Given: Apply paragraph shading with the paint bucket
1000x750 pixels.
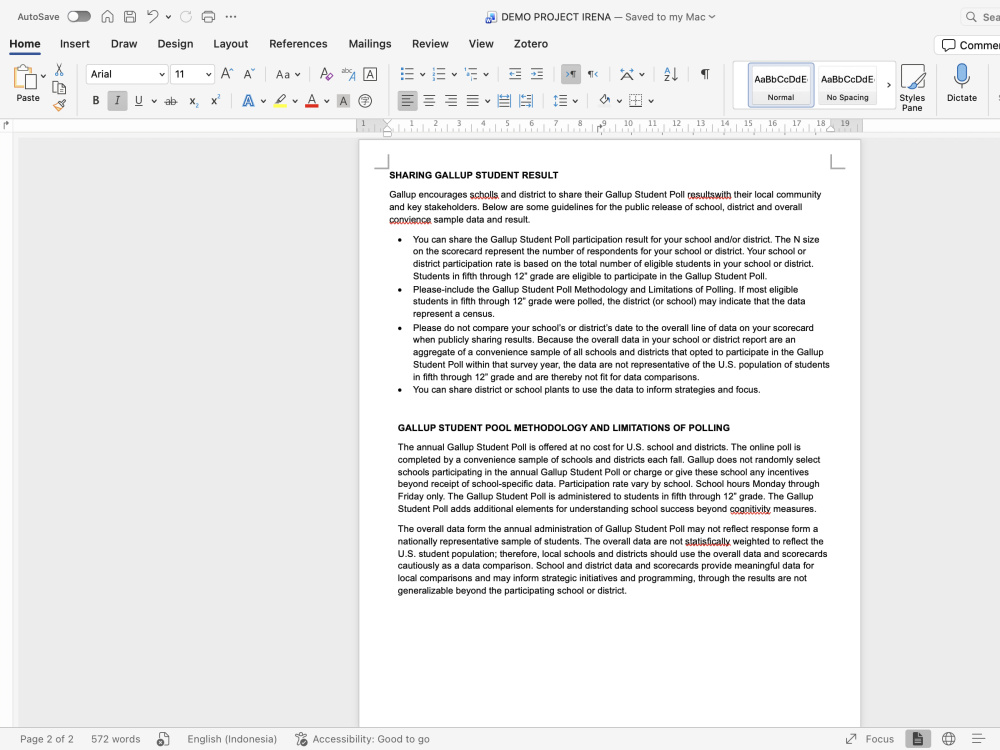Looking at the screenshot, I should point(605,101).
